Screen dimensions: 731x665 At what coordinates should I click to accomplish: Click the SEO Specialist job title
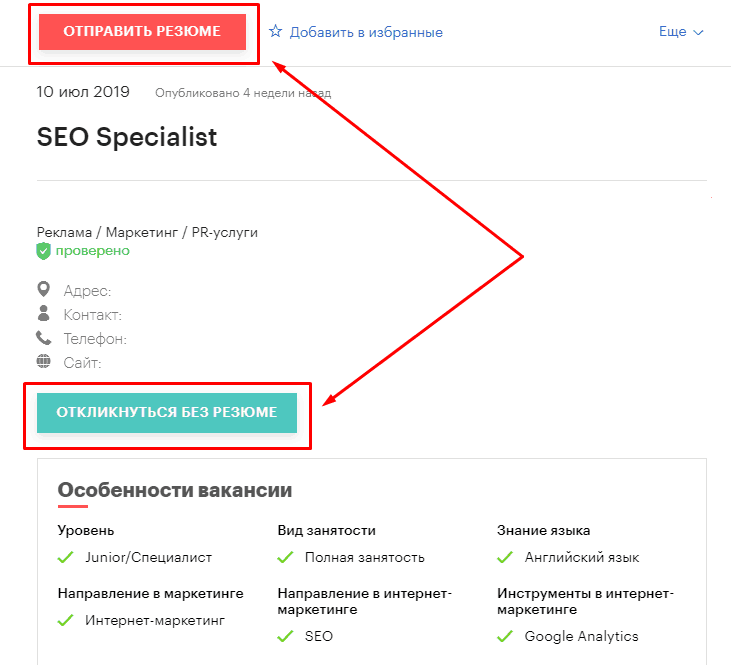point(127,137)
